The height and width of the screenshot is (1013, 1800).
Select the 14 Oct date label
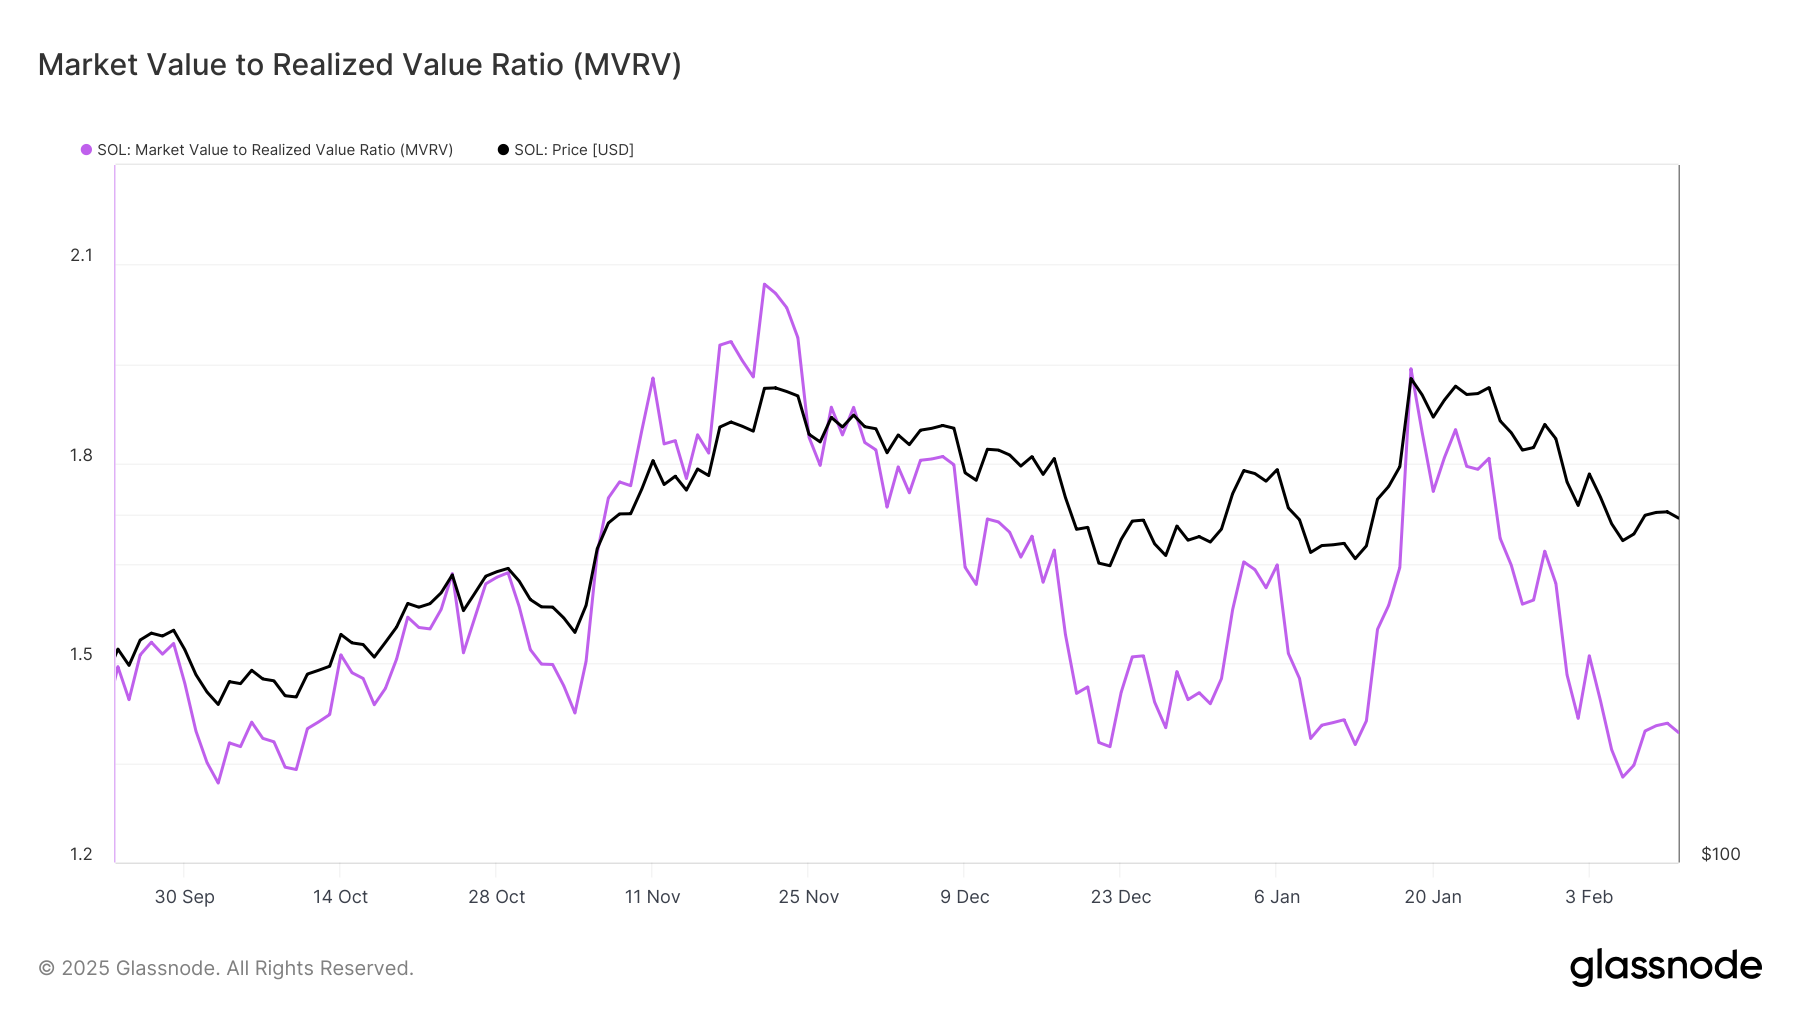coord(340,897)
